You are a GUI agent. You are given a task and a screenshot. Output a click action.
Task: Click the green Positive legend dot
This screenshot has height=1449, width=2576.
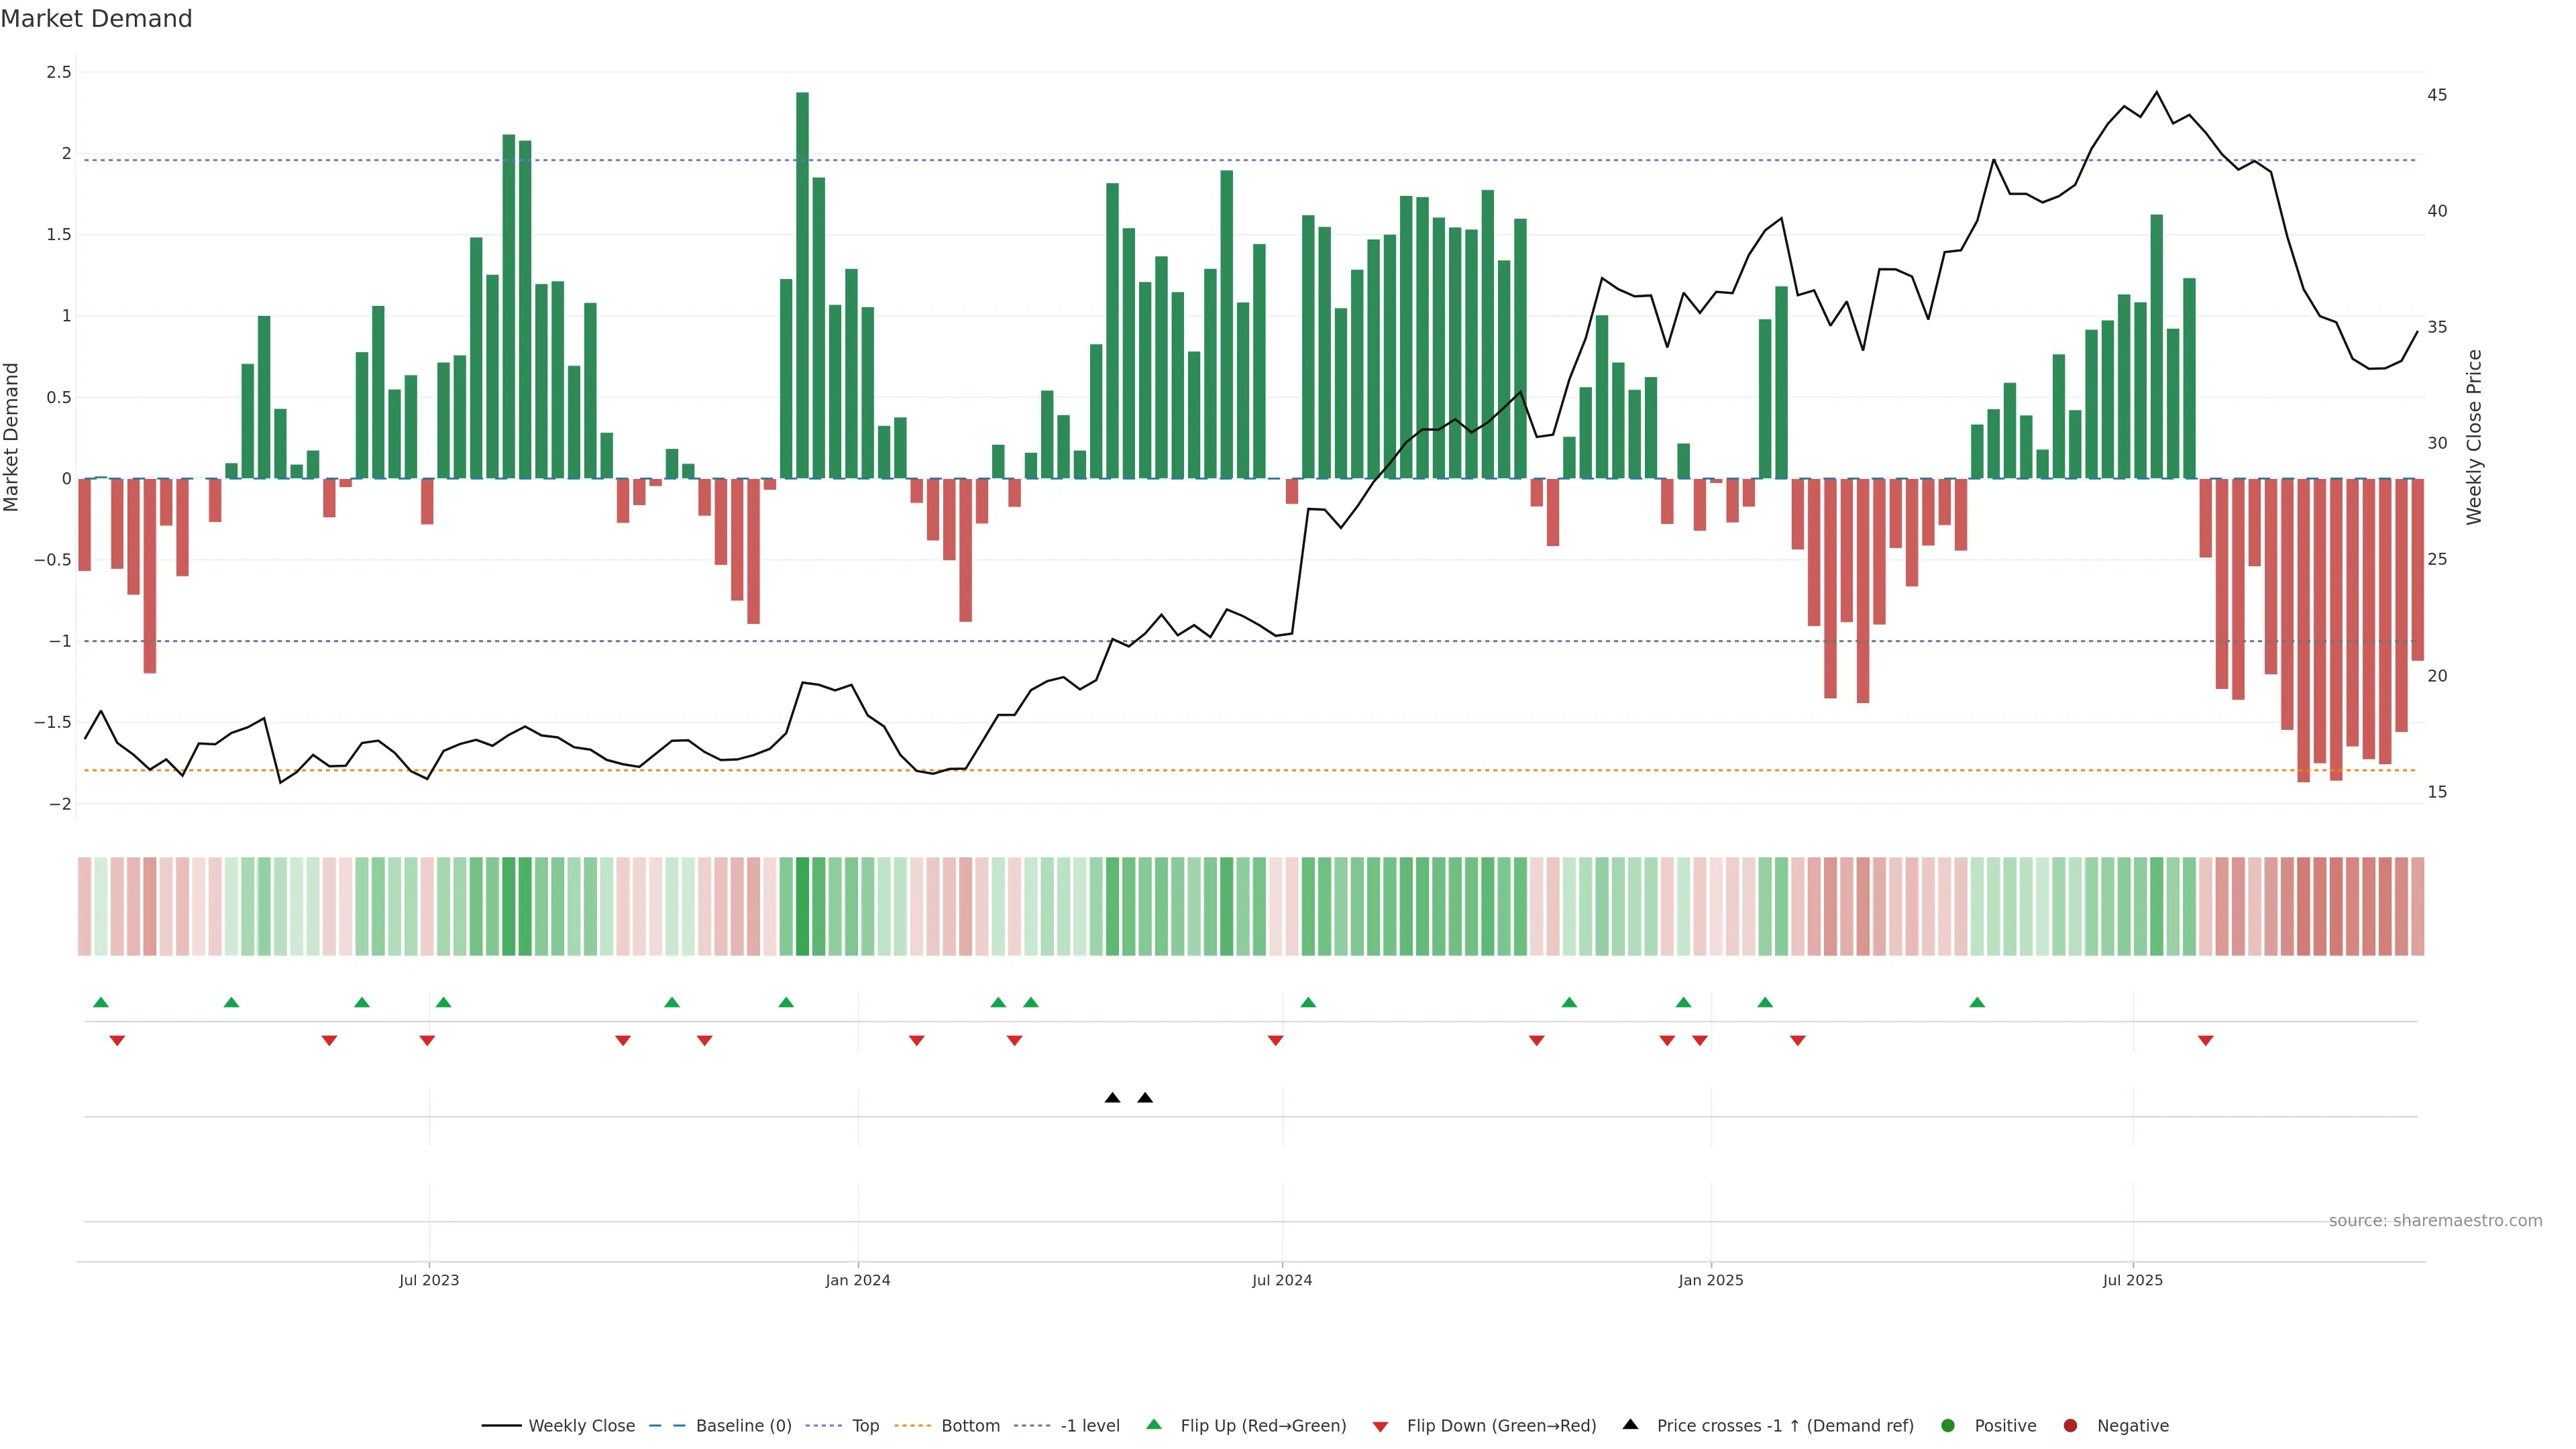coord(1948,1426)
